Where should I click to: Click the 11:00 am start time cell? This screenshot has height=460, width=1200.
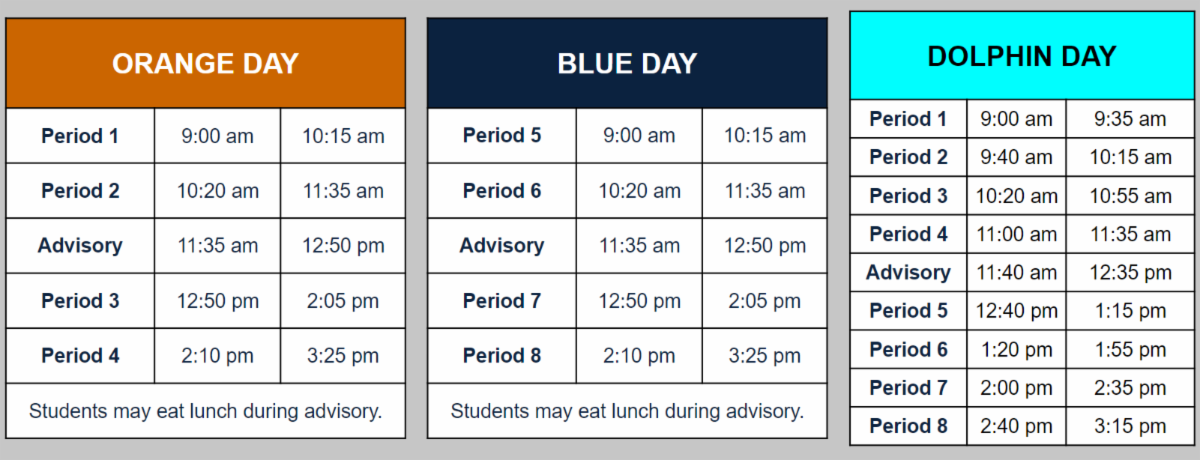[x=1016, y=235]
